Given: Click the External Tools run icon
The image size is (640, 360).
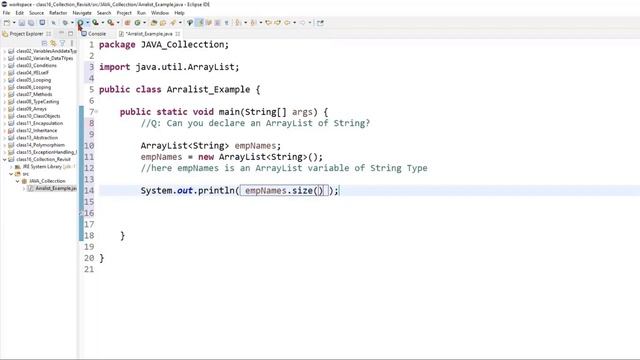Looking at the screenshot, I should click(x=110, y=23).
